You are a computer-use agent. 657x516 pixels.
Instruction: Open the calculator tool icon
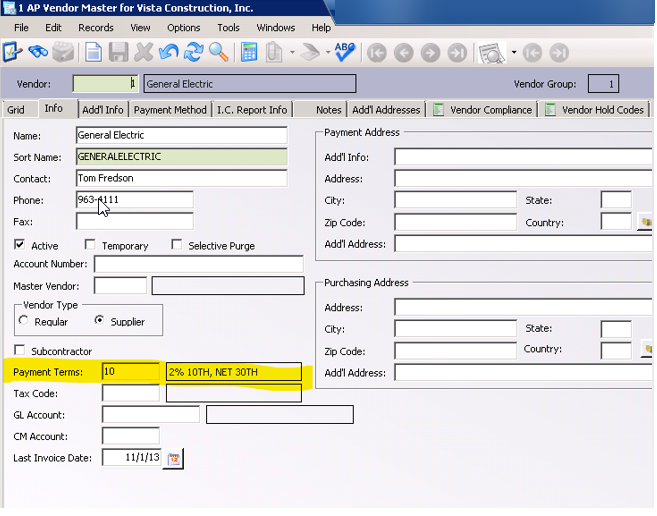tap(249, 52)
